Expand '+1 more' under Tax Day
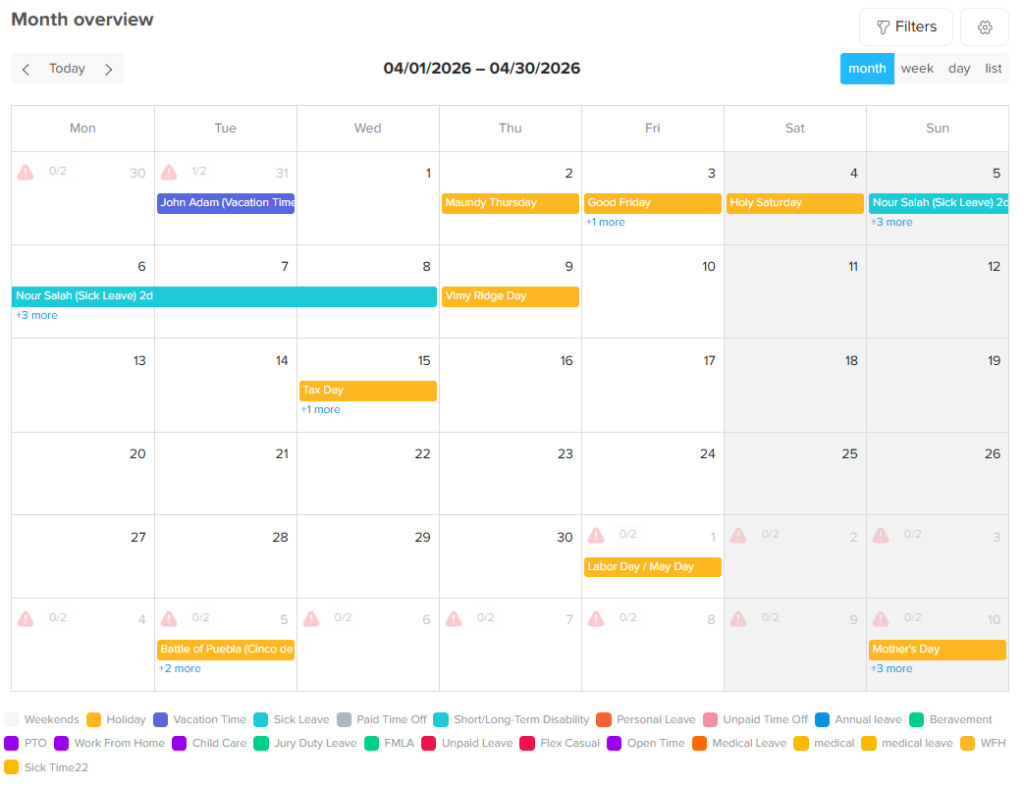Viewport: 1024px width, 787px height. click(321, 409)
